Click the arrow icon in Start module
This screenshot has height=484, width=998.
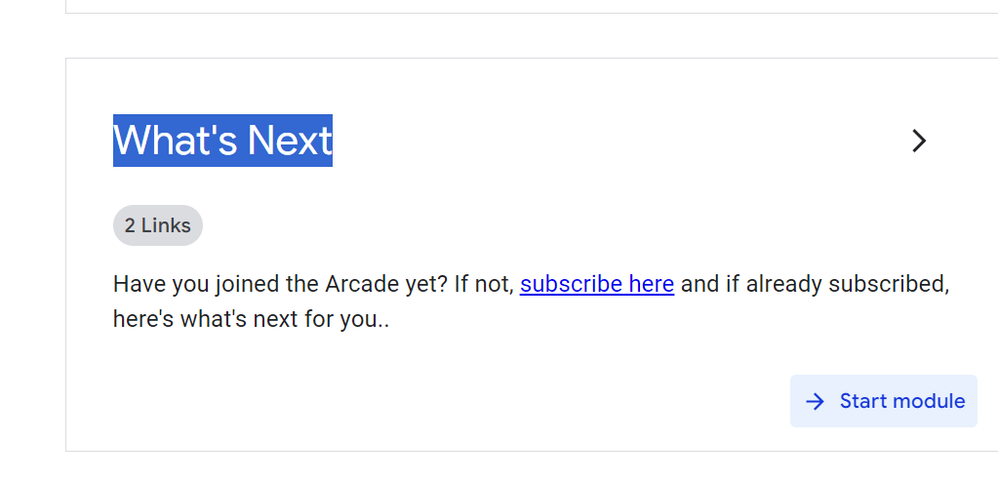(815, 401)
